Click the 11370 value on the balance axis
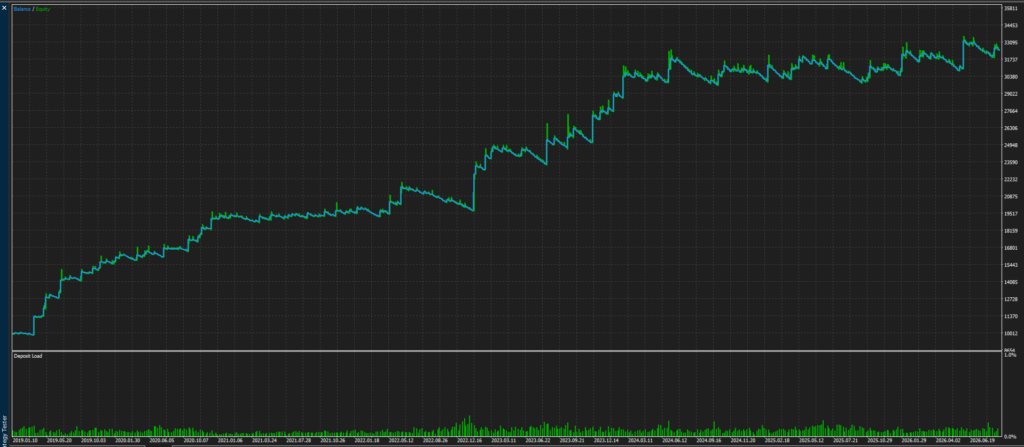Image resolution: width=1024 pixels, height=447 pixels. 1011,316
